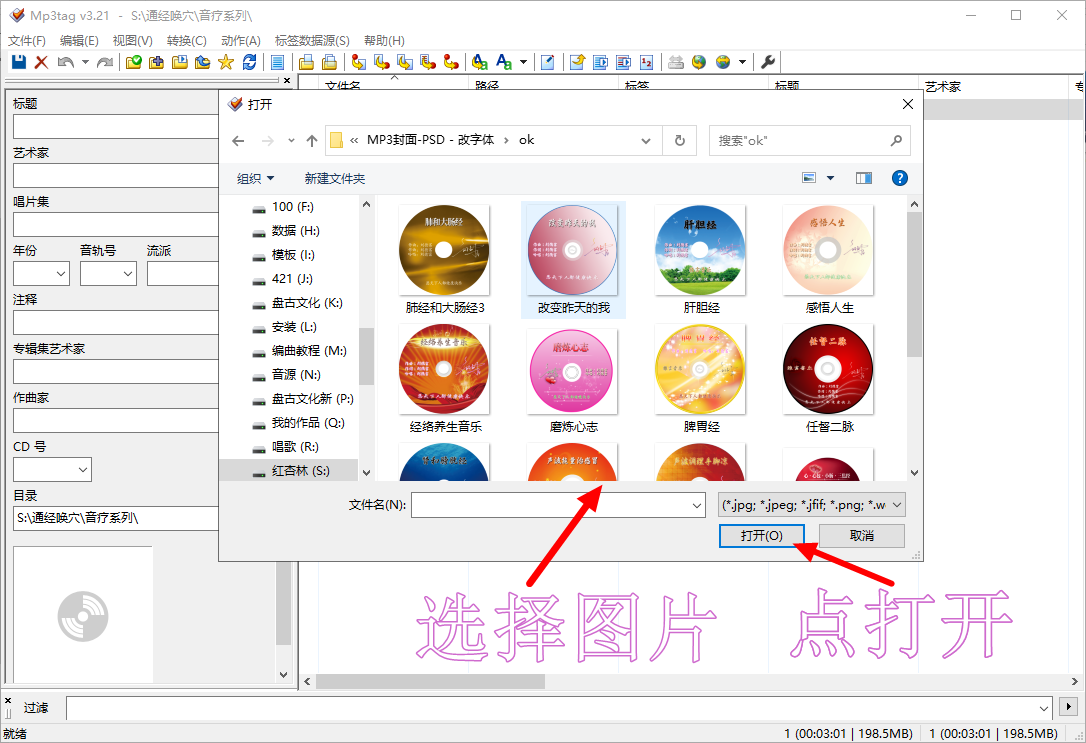
Task: Close the filter bar with its small X
Action: pos(8,701)
